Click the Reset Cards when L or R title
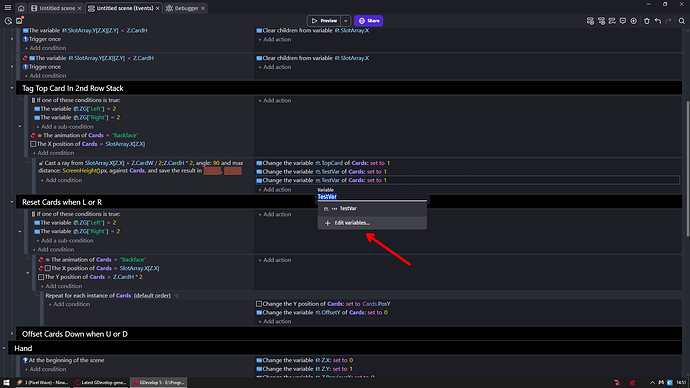This screenshot has height=388, width=690. click(x=62, y=202)
